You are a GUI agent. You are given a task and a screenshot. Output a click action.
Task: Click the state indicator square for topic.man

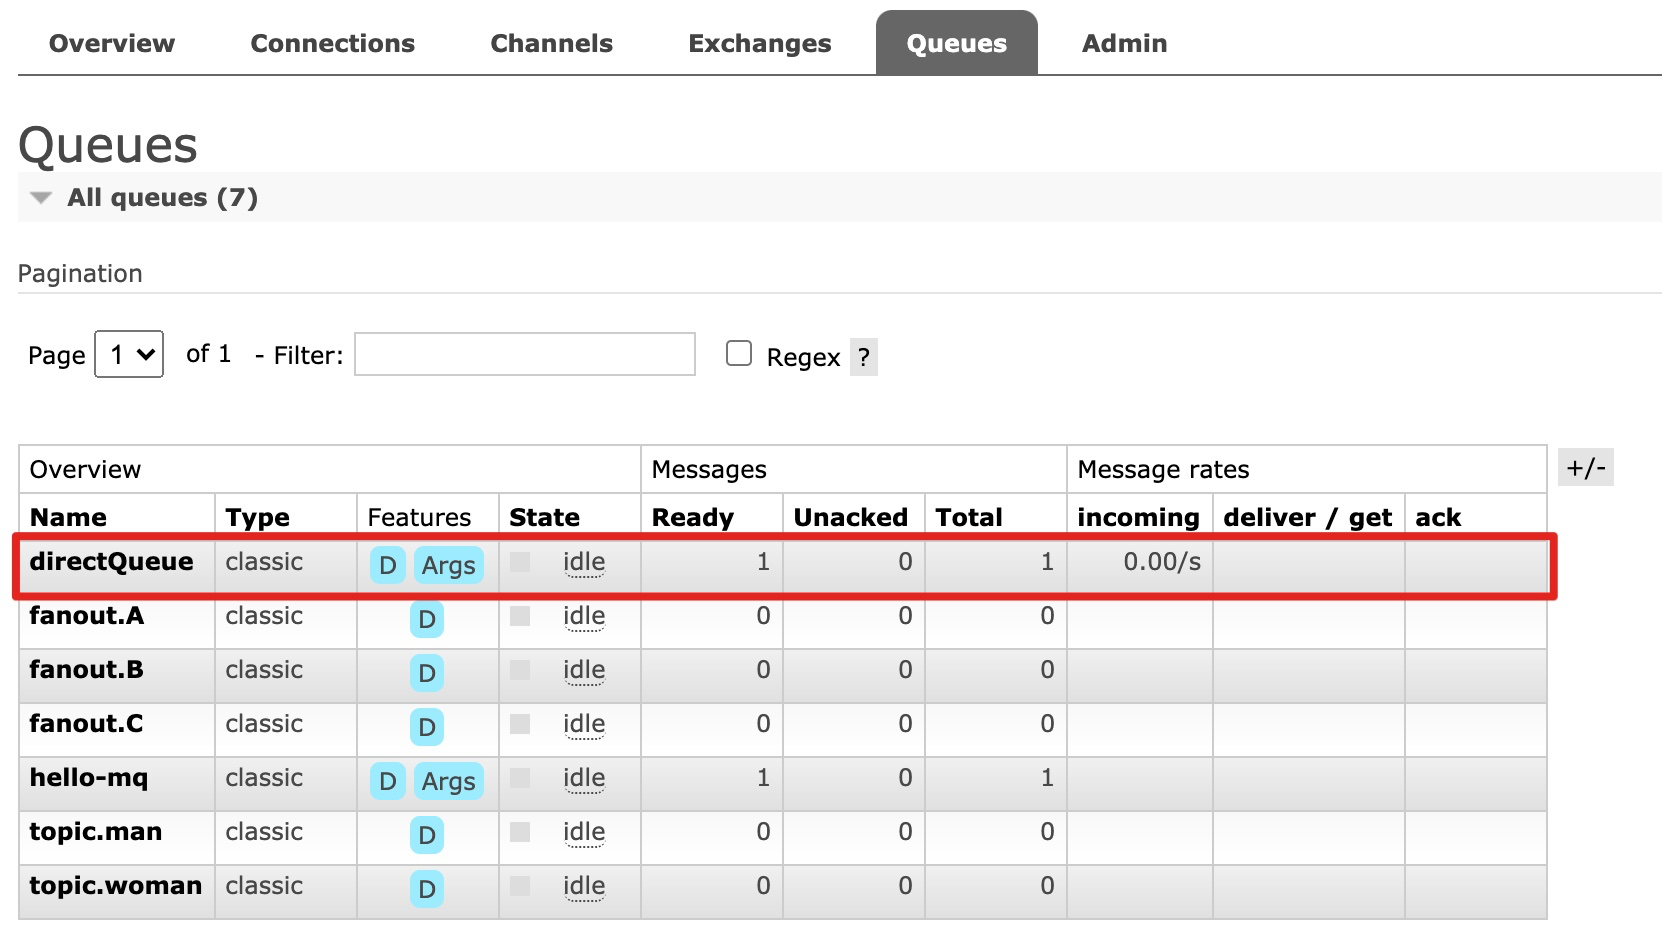[x=520, y=832]
